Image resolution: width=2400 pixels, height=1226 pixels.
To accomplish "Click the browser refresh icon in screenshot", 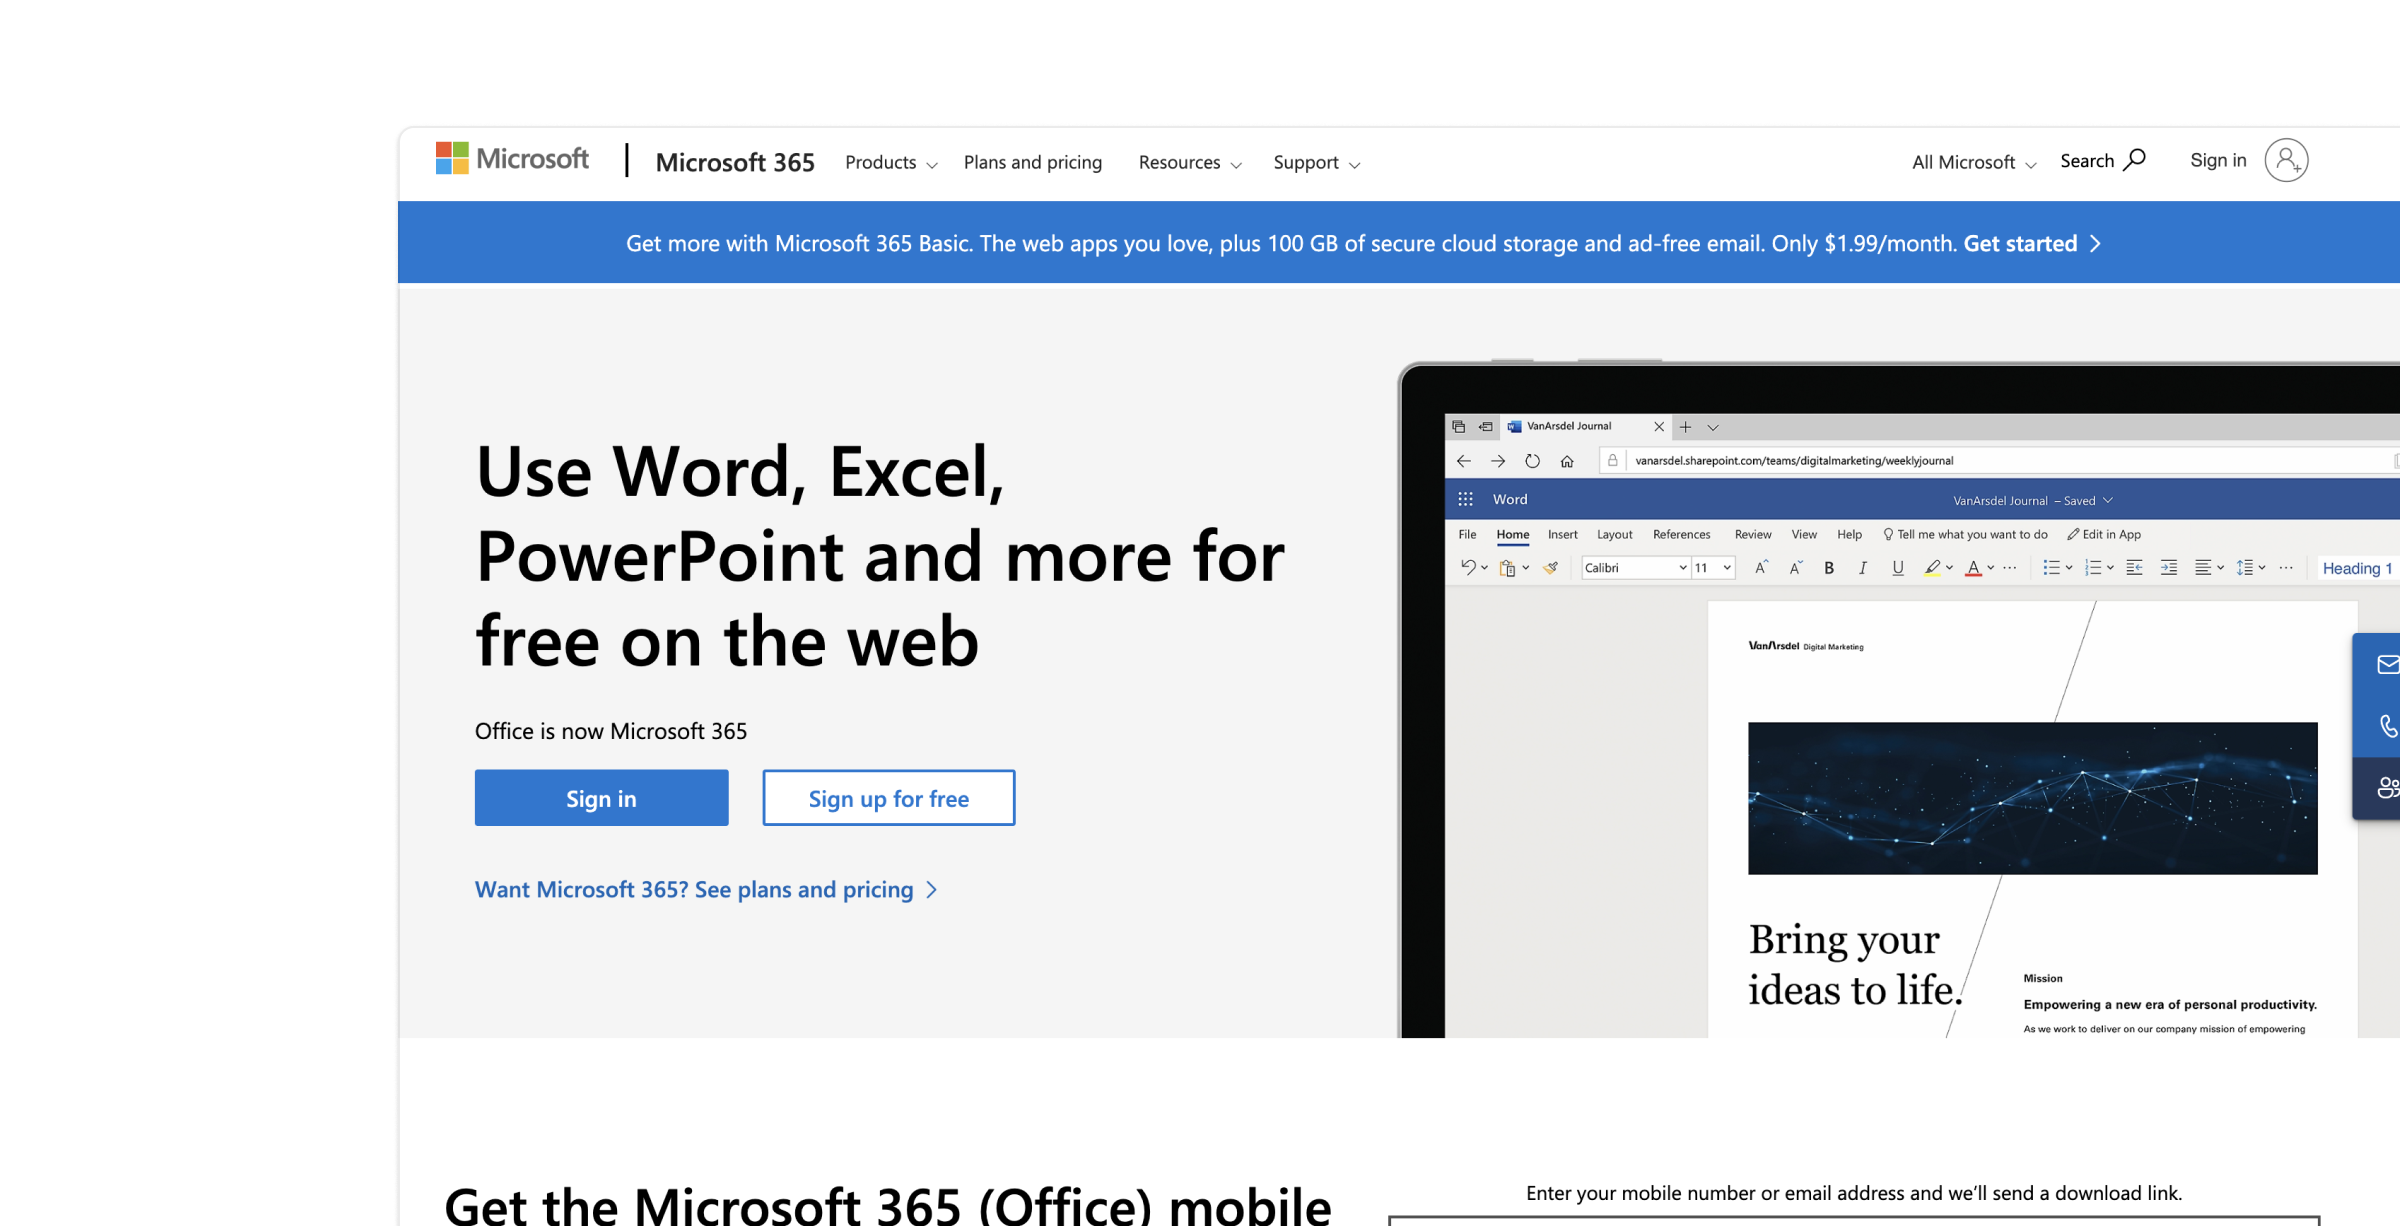I will pos(1532,461).
